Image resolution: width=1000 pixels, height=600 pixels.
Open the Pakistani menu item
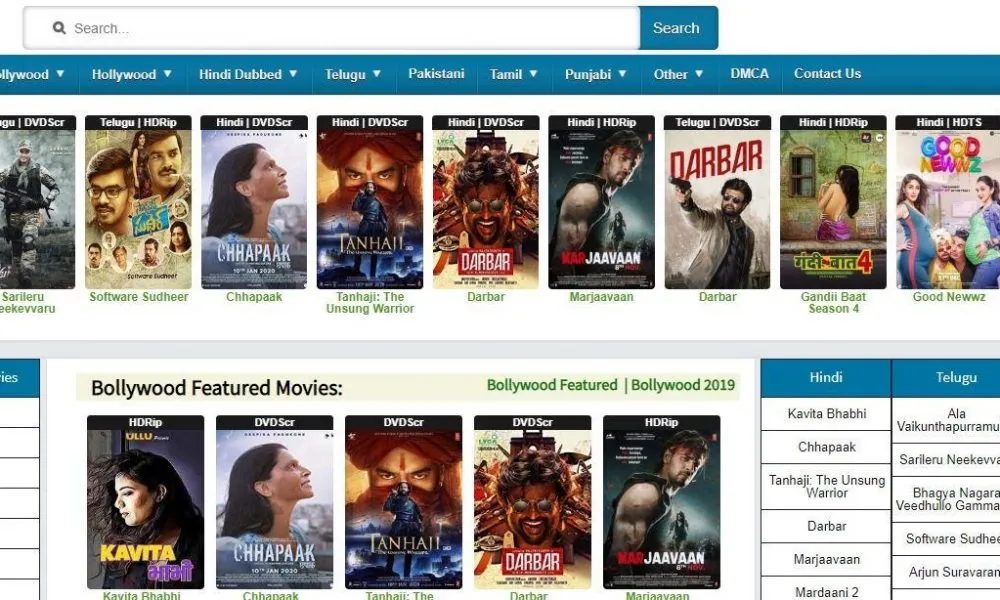(x=436, y=74)
